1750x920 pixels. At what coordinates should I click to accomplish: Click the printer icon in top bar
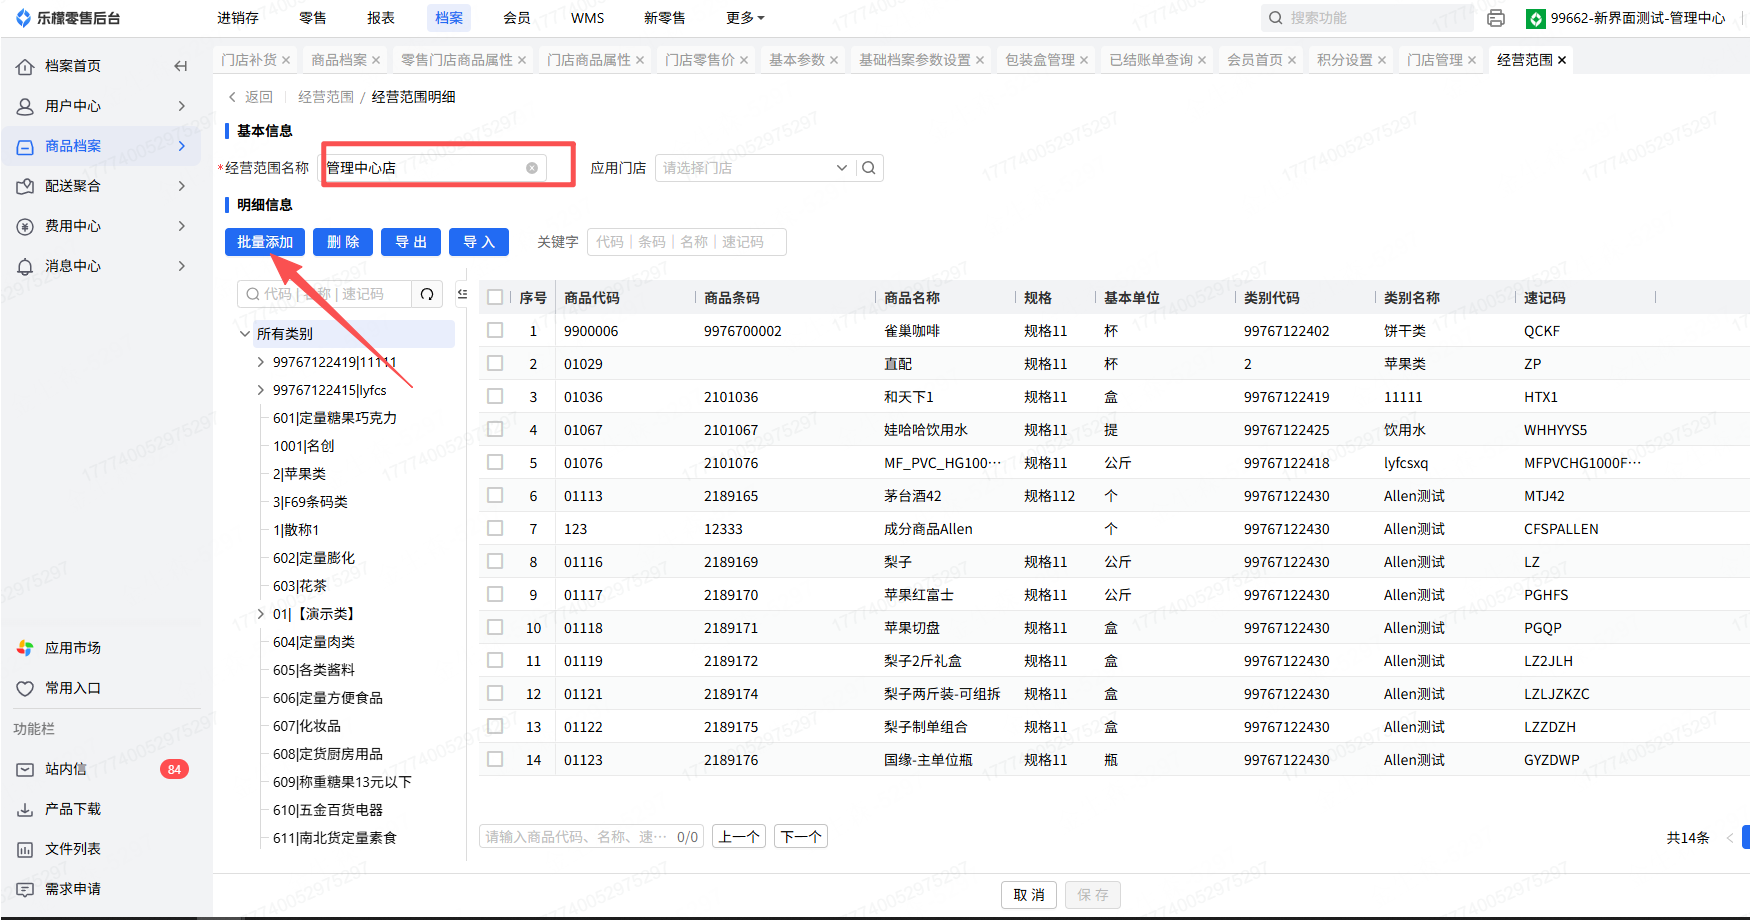point(1496,18)
